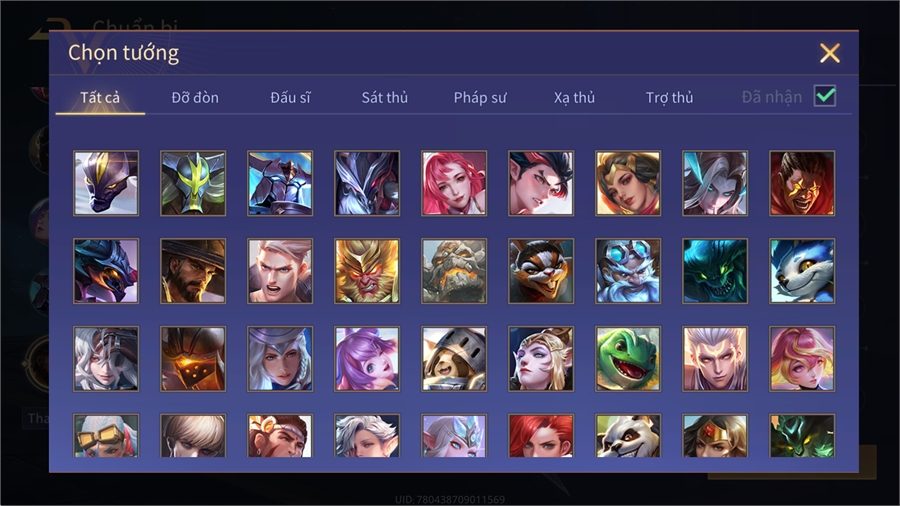The width and height of the screenshot is (900, 506).
Task: Uncheck the Đã nhận checkbox
Action: (825, 96)
